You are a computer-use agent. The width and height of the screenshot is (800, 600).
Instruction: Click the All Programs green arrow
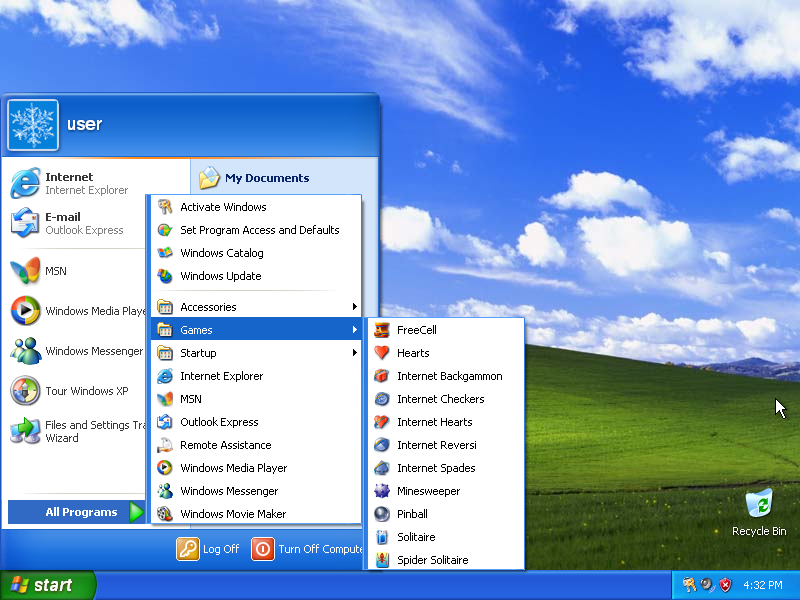pos(137,512)
